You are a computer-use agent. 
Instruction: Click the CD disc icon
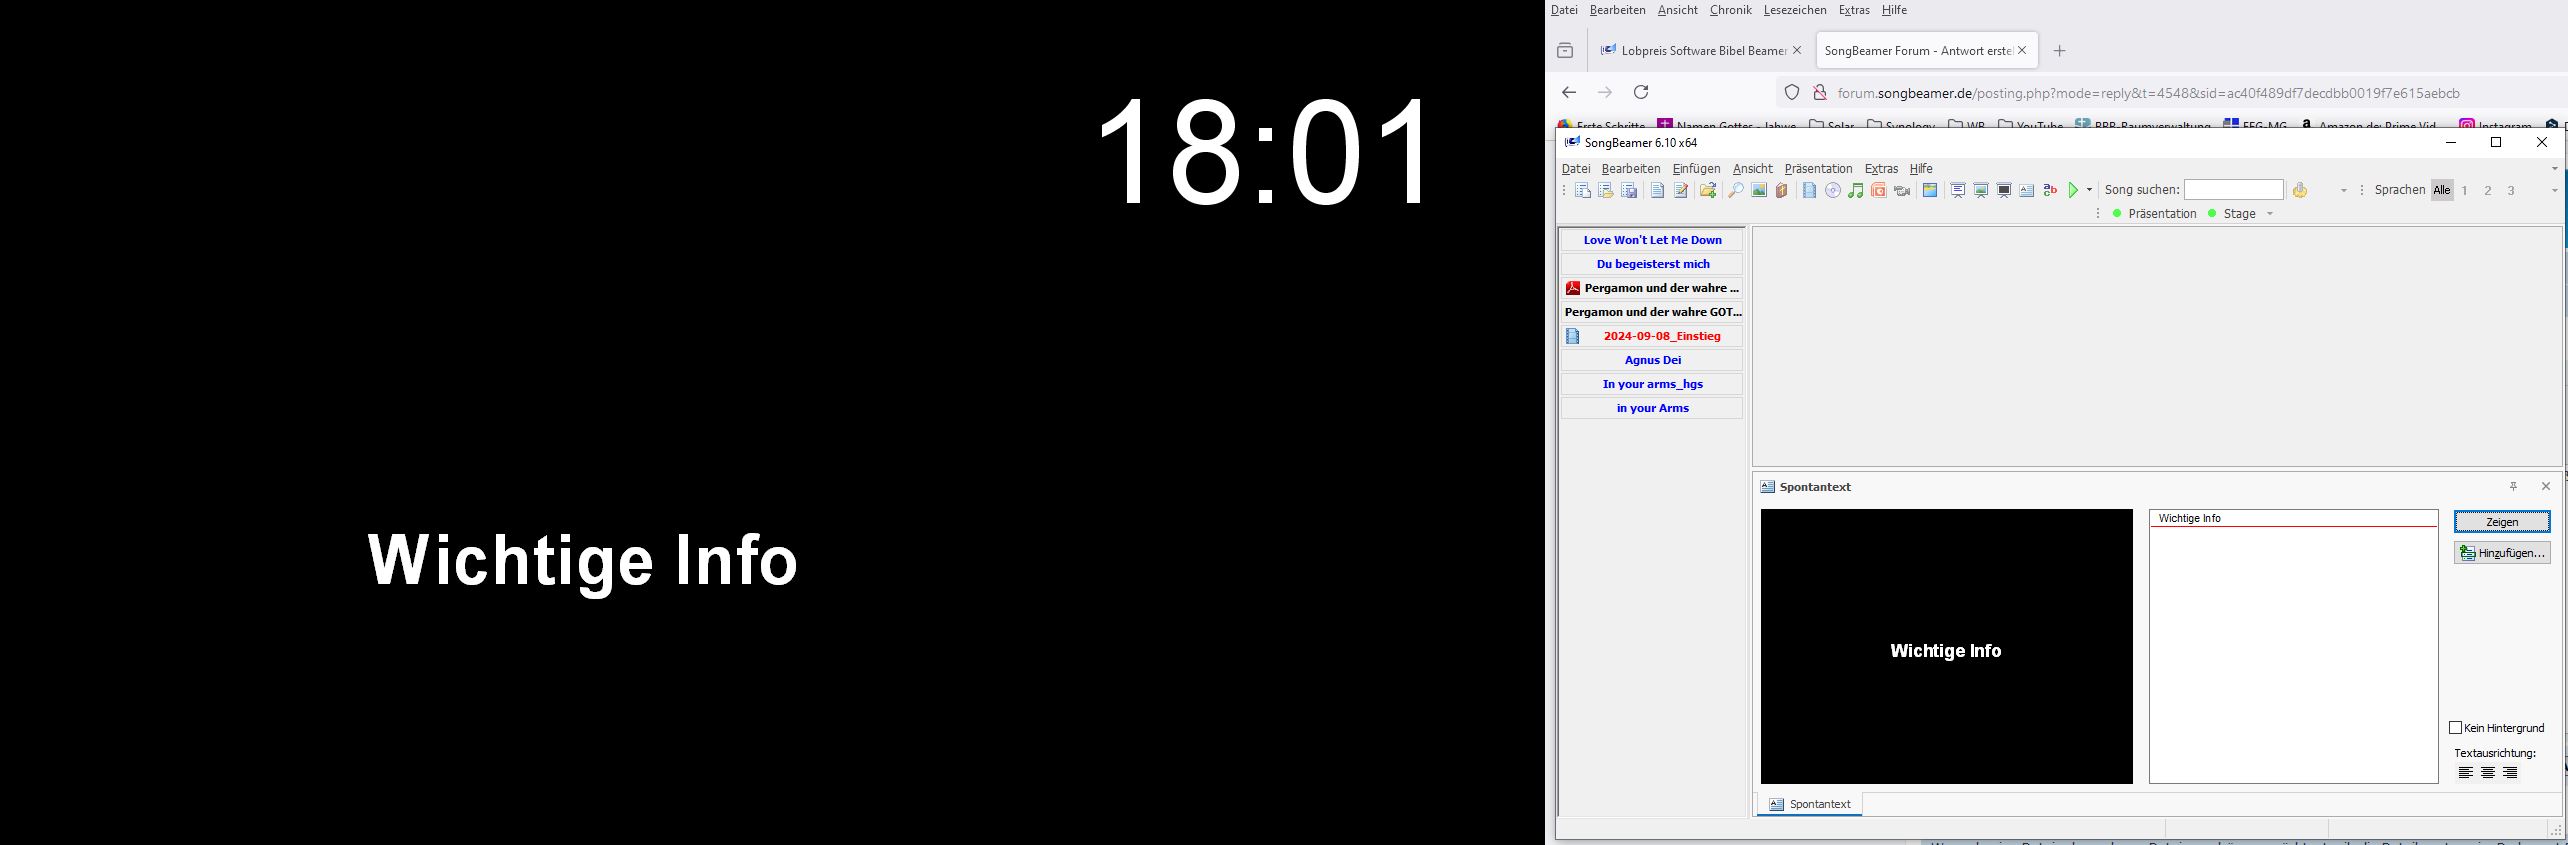pos(1833,190)
